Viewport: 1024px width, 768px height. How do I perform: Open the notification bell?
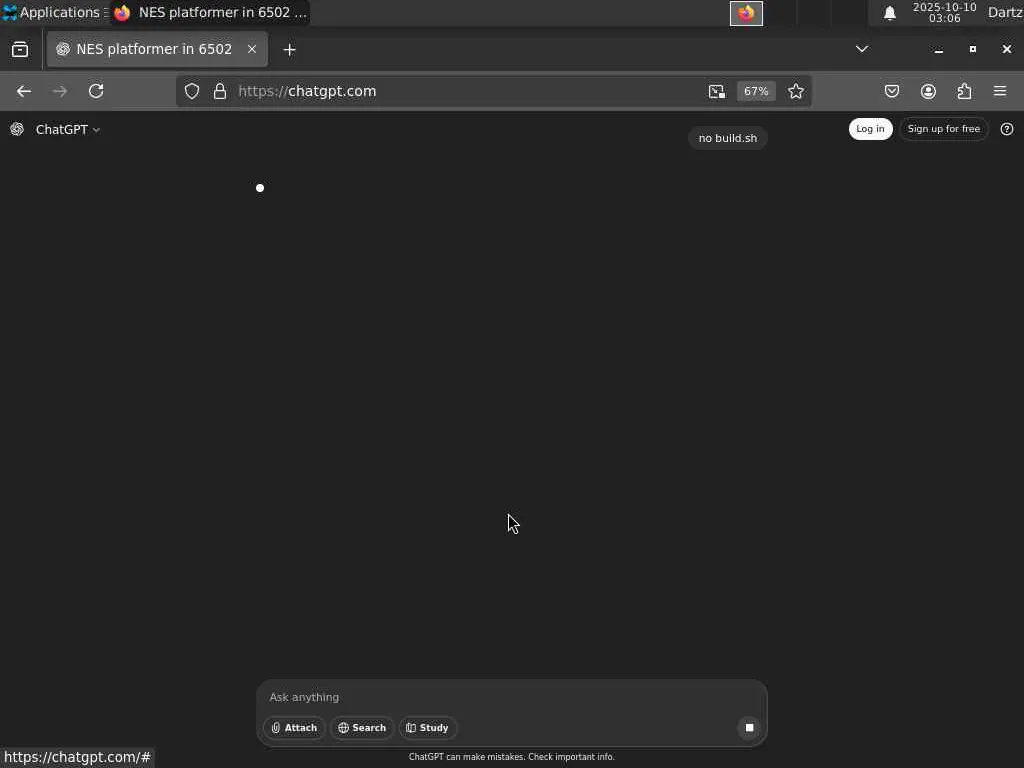[889, 13]
